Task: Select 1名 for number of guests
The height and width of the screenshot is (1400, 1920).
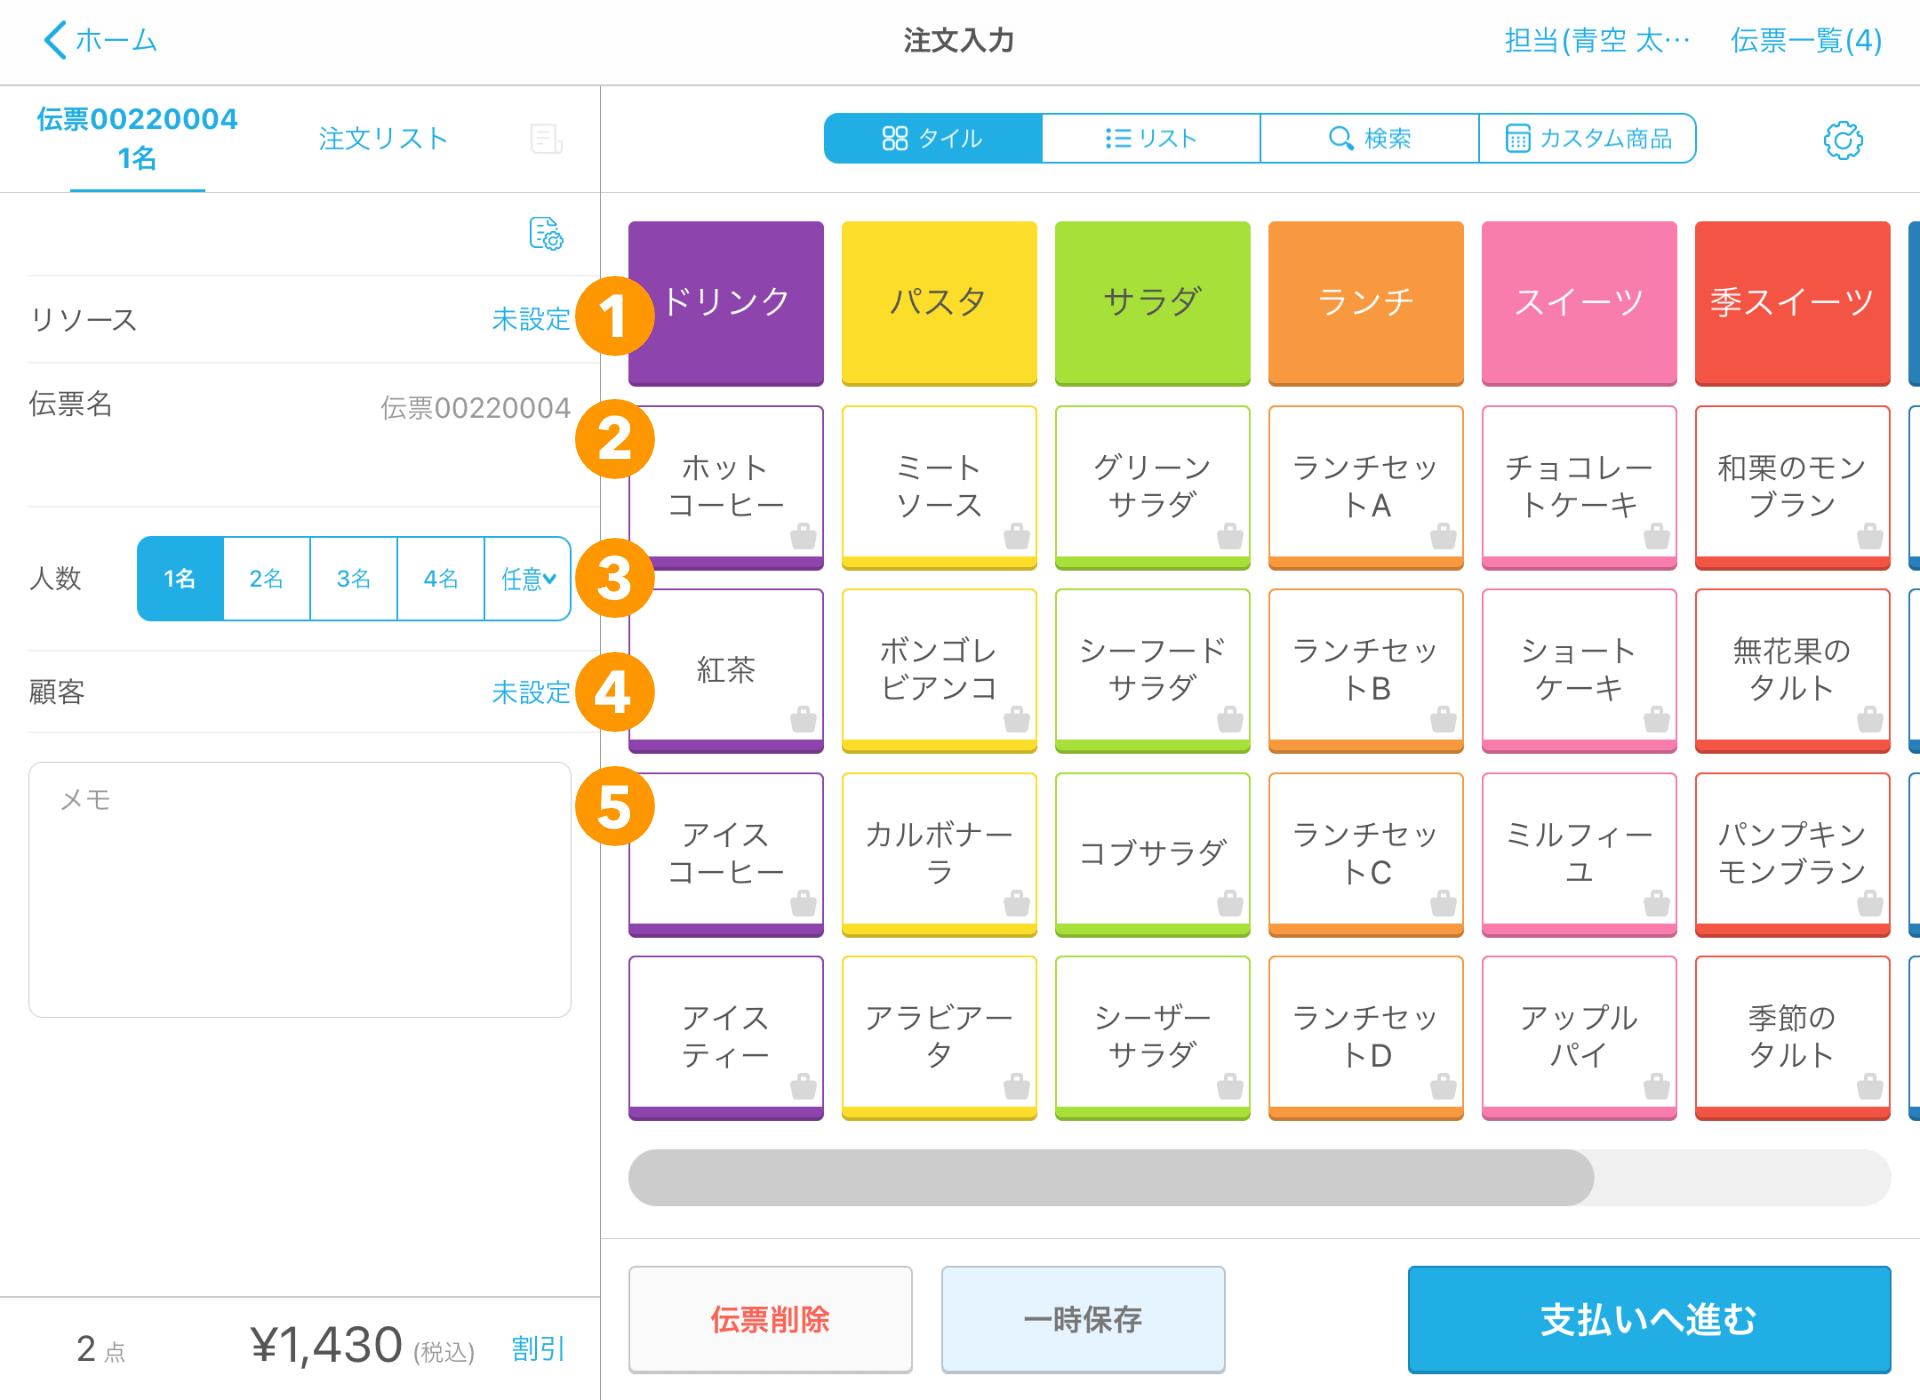Action: [x=180, y=578]
